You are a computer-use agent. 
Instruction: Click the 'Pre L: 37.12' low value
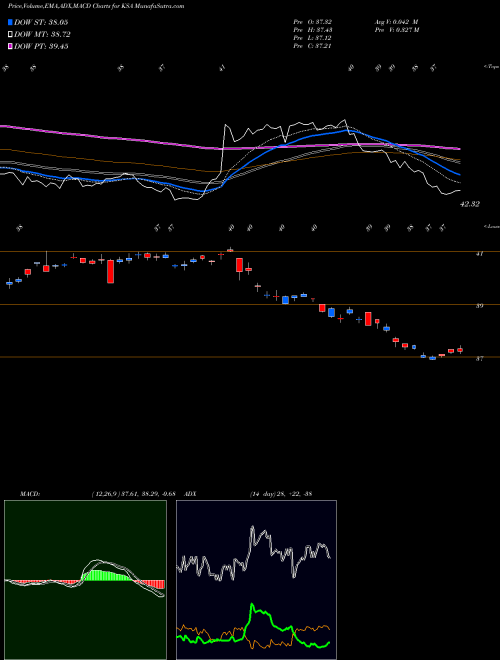[313, 38]
